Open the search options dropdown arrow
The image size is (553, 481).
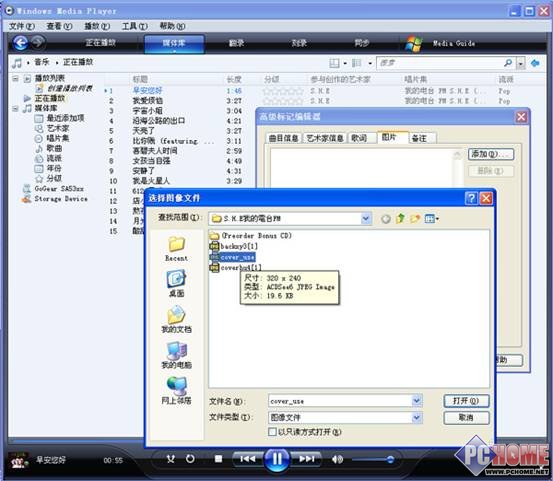click(x=521, y=63)
